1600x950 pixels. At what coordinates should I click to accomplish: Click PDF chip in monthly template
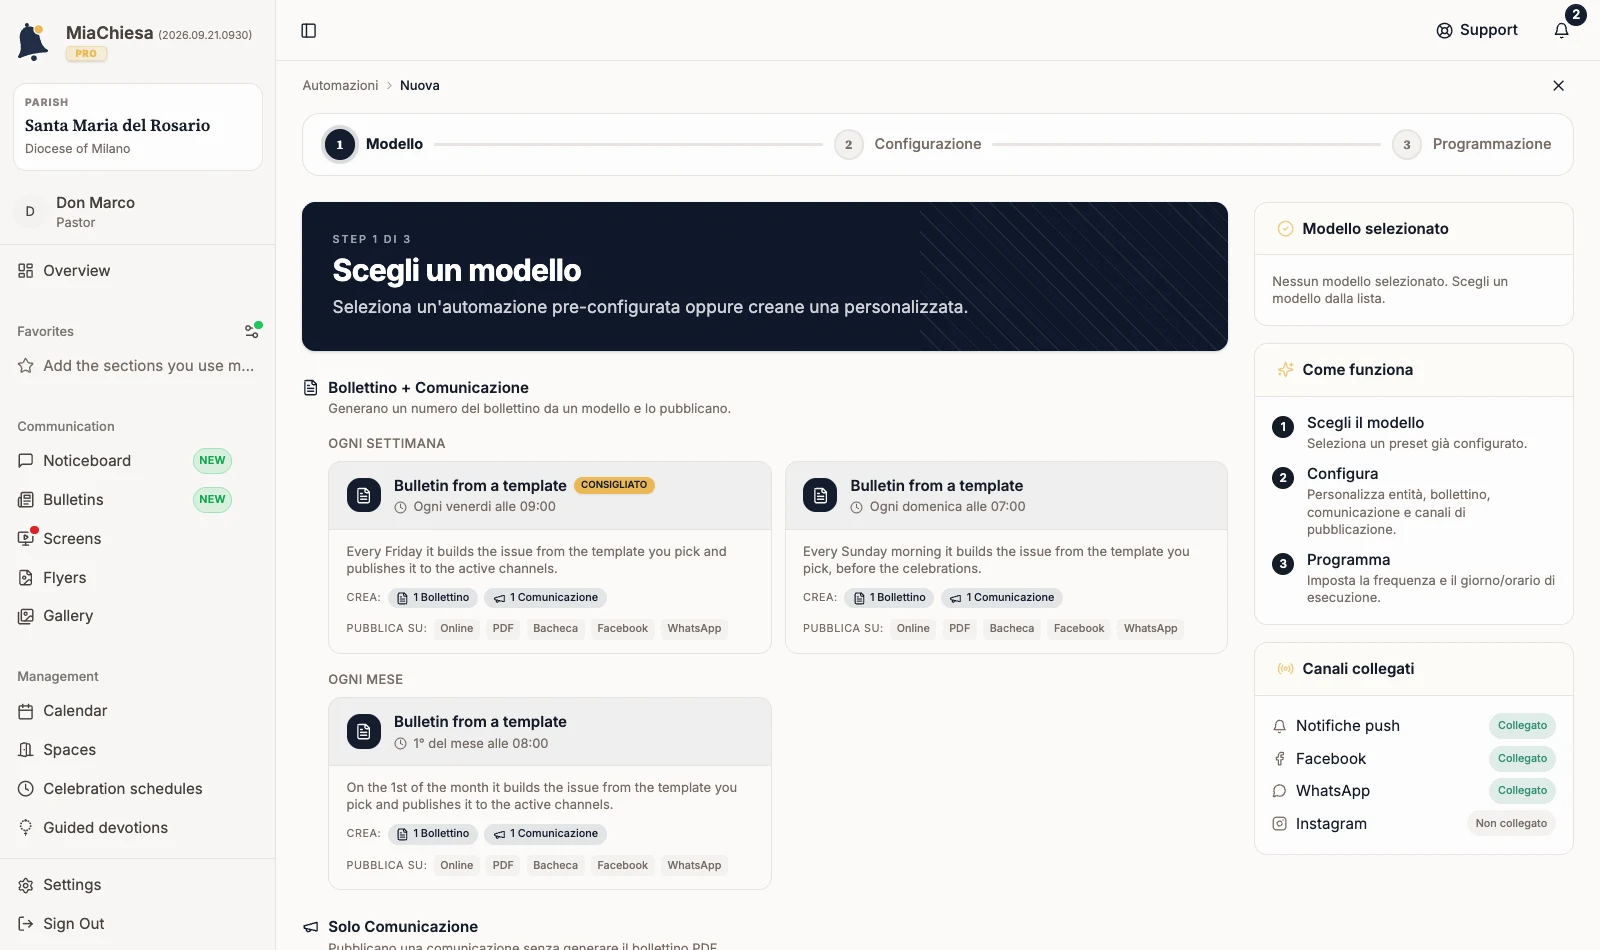click(503, 866)
